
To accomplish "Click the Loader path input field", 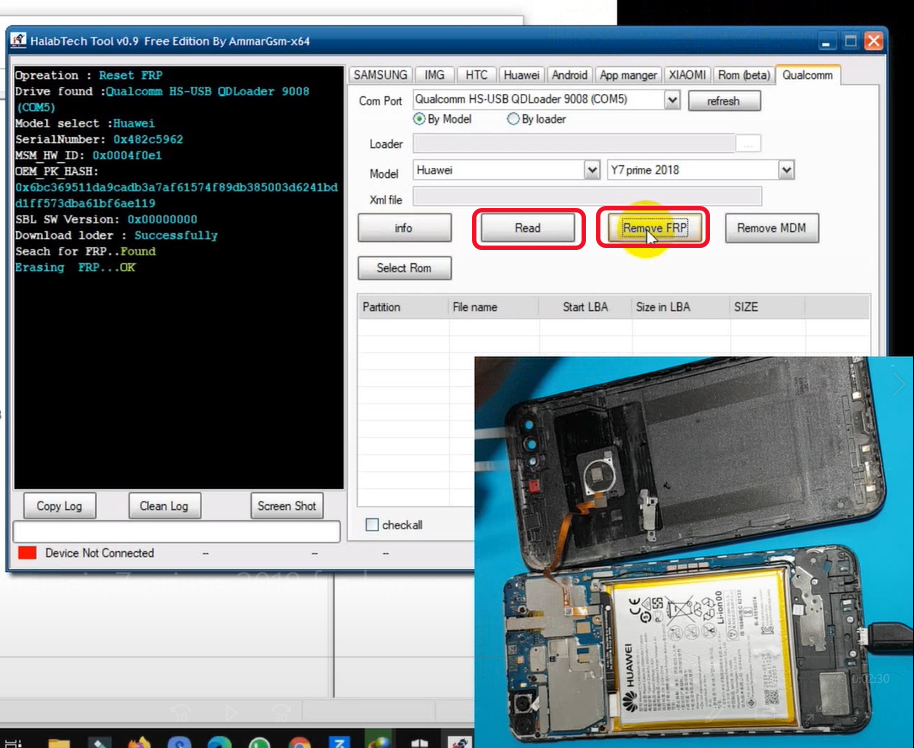I will (574, 143).
